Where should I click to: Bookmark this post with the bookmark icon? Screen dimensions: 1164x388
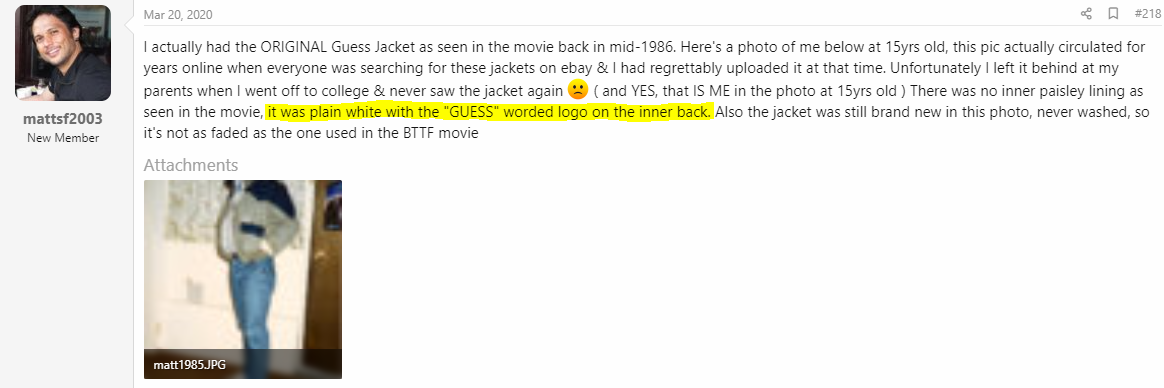click(x=1113, y=13)
